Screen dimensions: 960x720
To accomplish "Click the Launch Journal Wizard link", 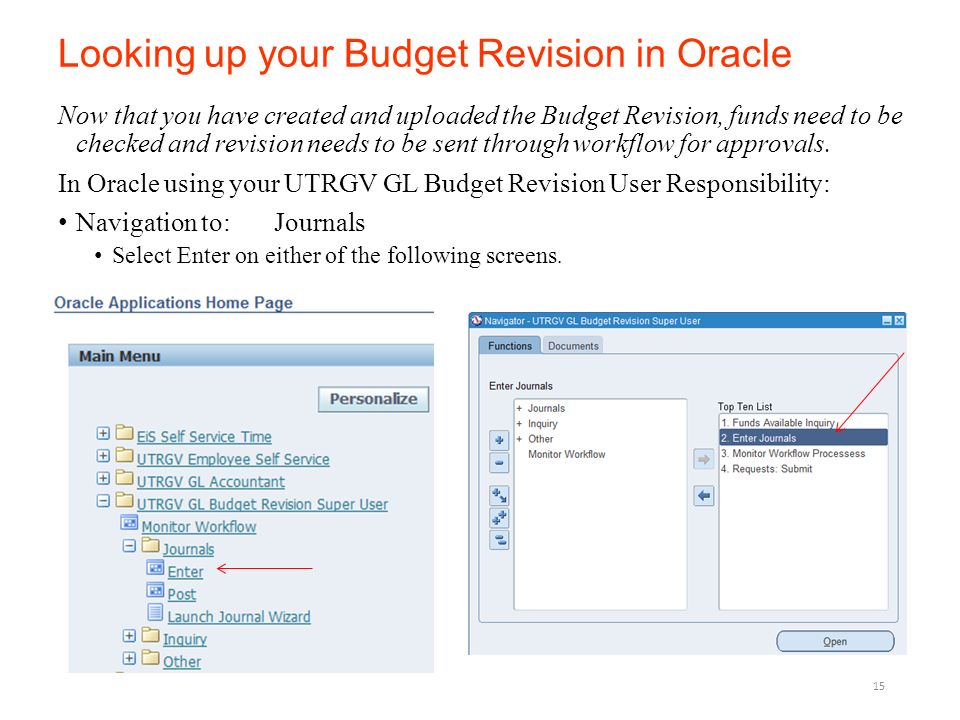I will [x=239, y=617].
